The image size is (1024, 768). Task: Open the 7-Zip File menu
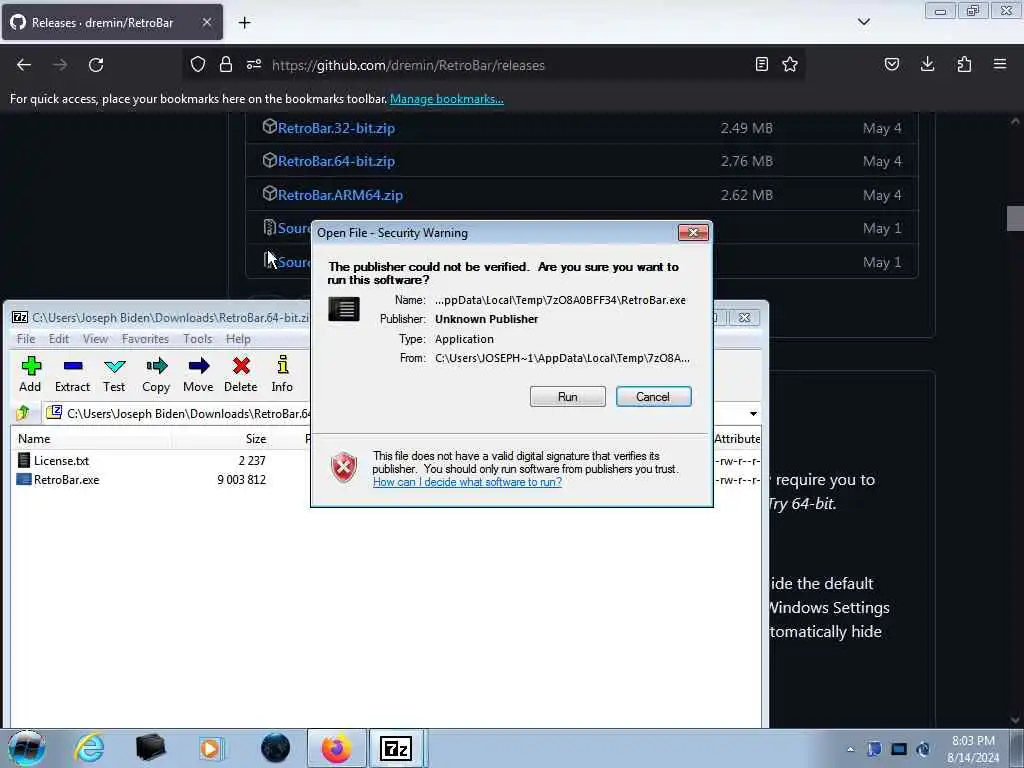coord(26,339)
